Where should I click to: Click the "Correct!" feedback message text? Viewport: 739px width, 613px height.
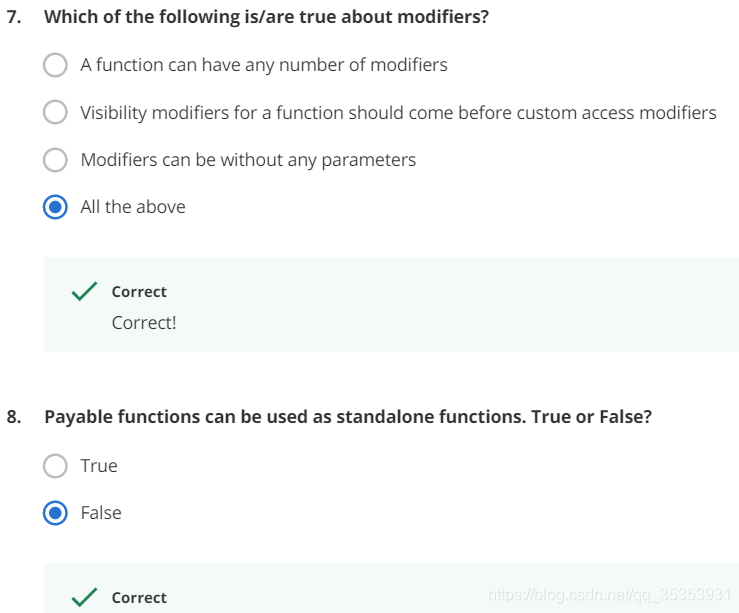(144, 323)
